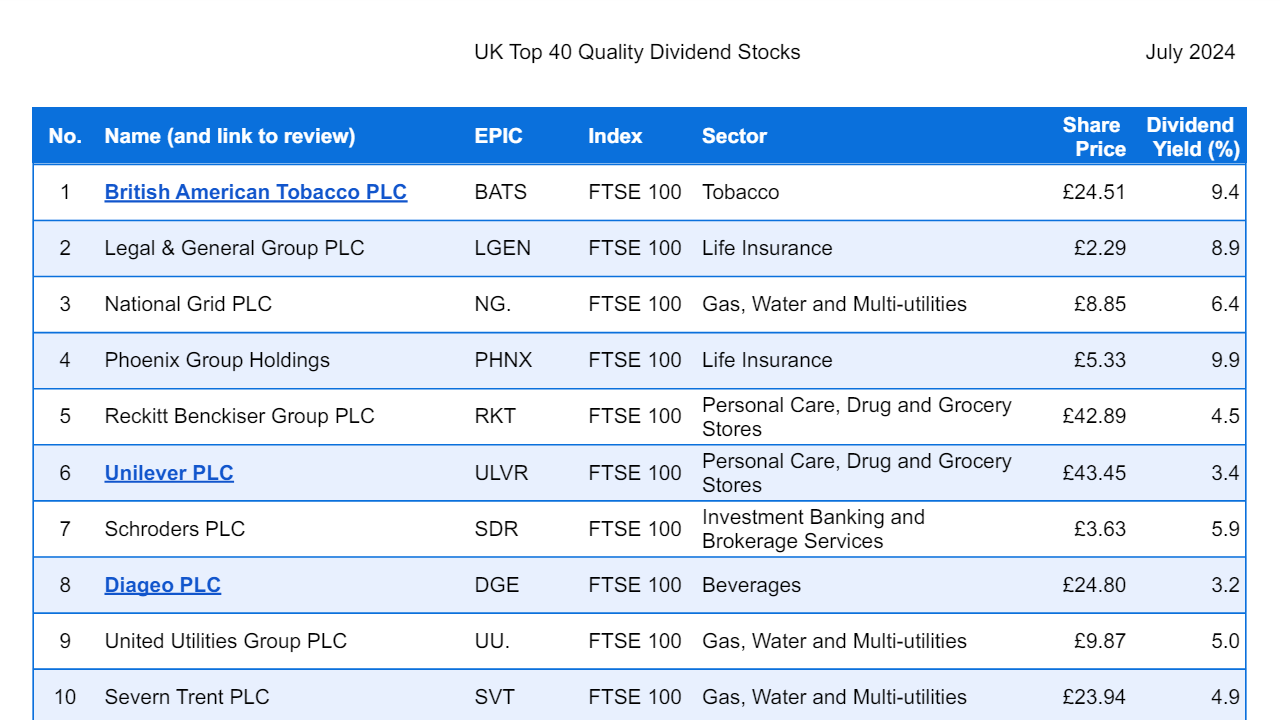
Task: Click the 'Name (and link to review)' column header
Action: tap(230, 136)
